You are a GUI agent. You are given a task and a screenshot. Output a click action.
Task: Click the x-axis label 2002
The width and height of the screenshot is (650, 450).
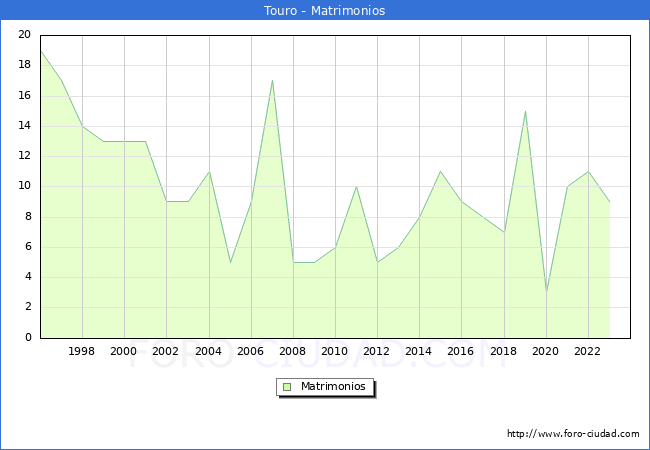coord(165,351)
